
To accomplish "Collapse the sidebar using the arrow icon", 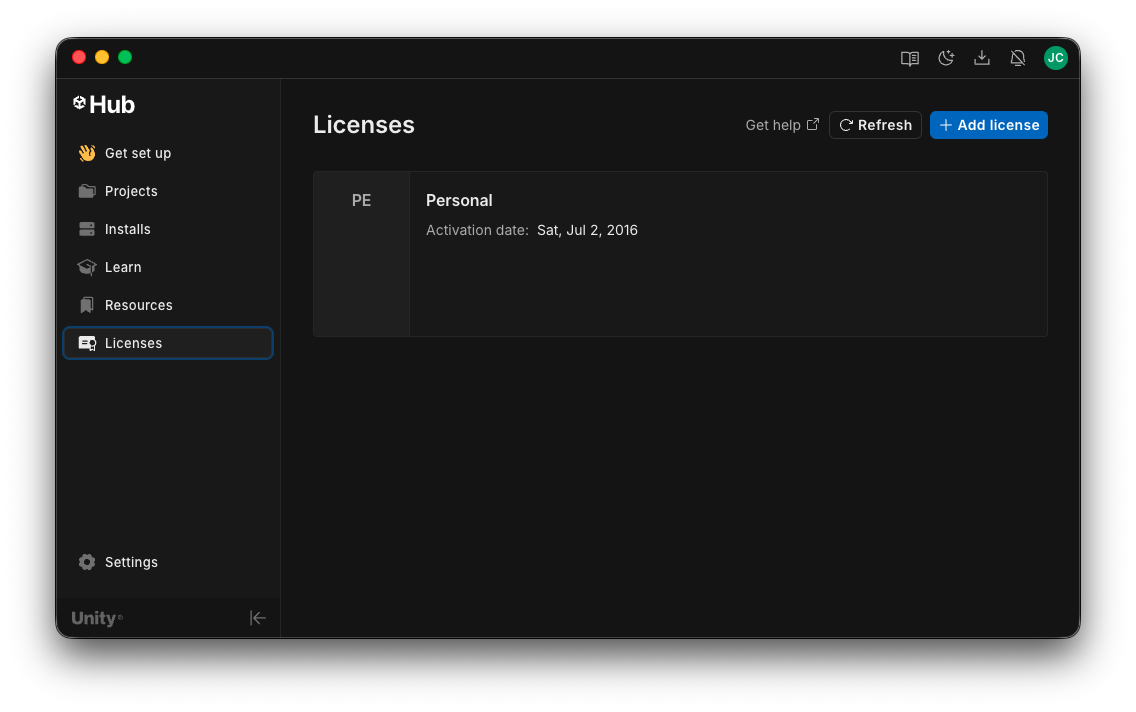I will coord(258,618).
